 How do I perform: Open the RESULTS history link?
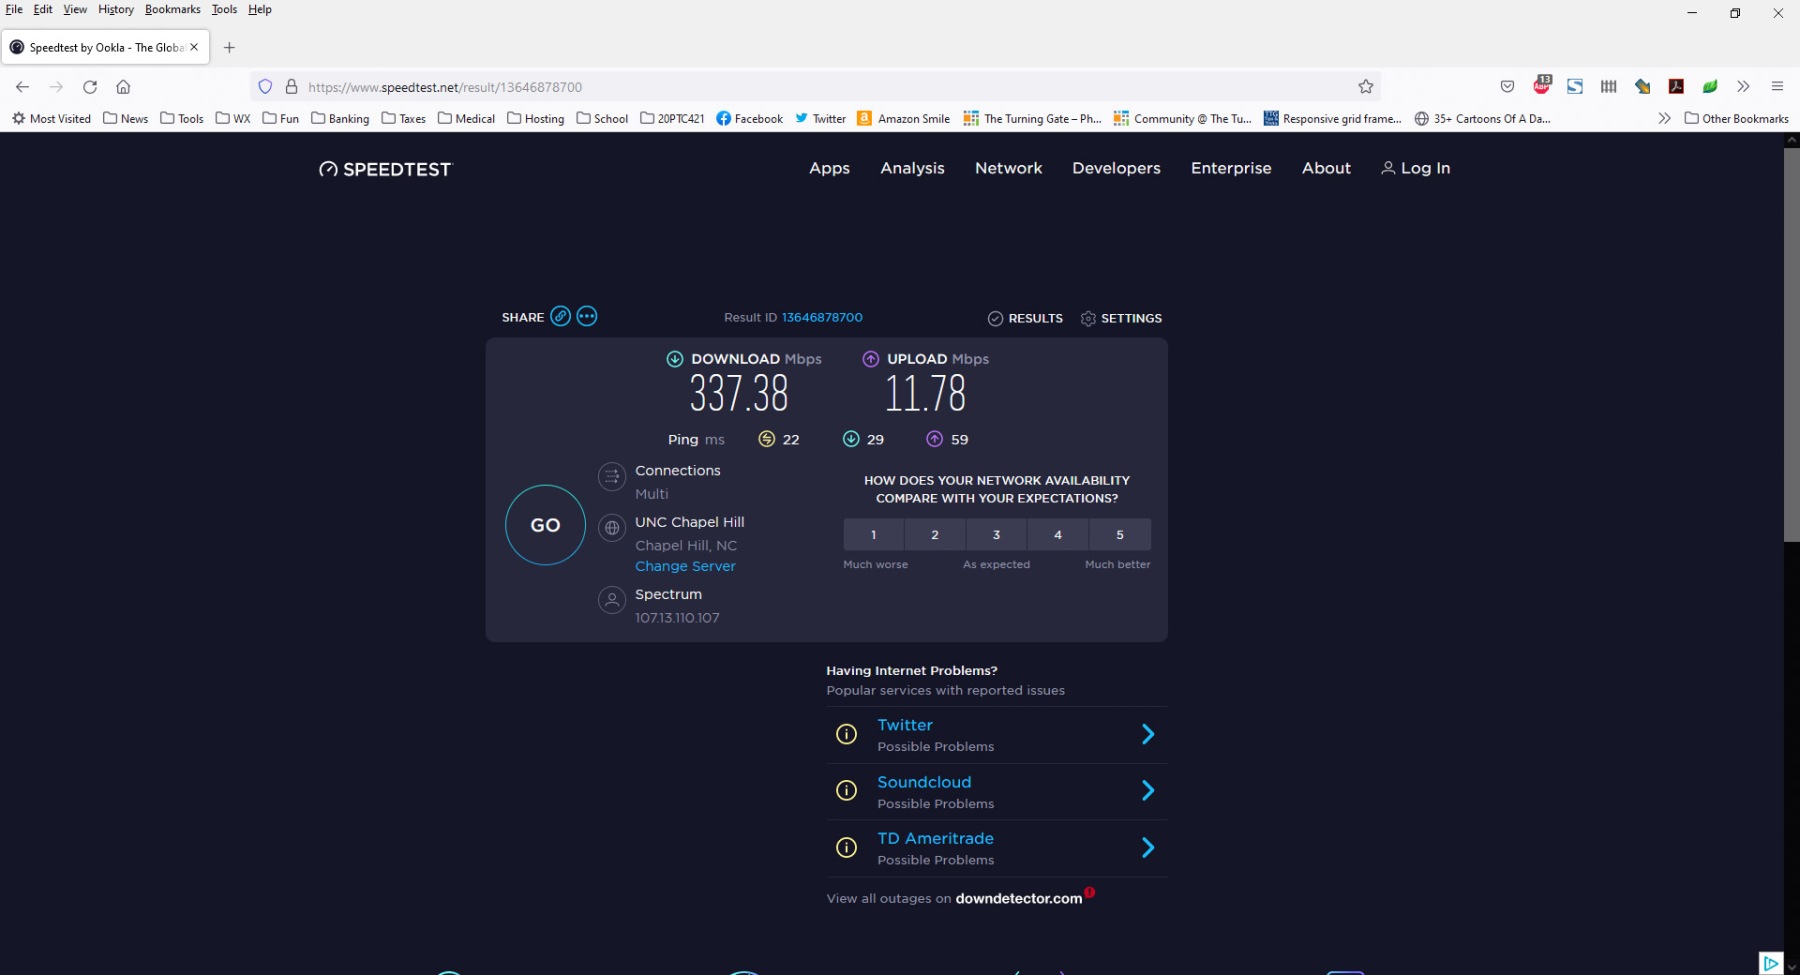(1025, 318)
